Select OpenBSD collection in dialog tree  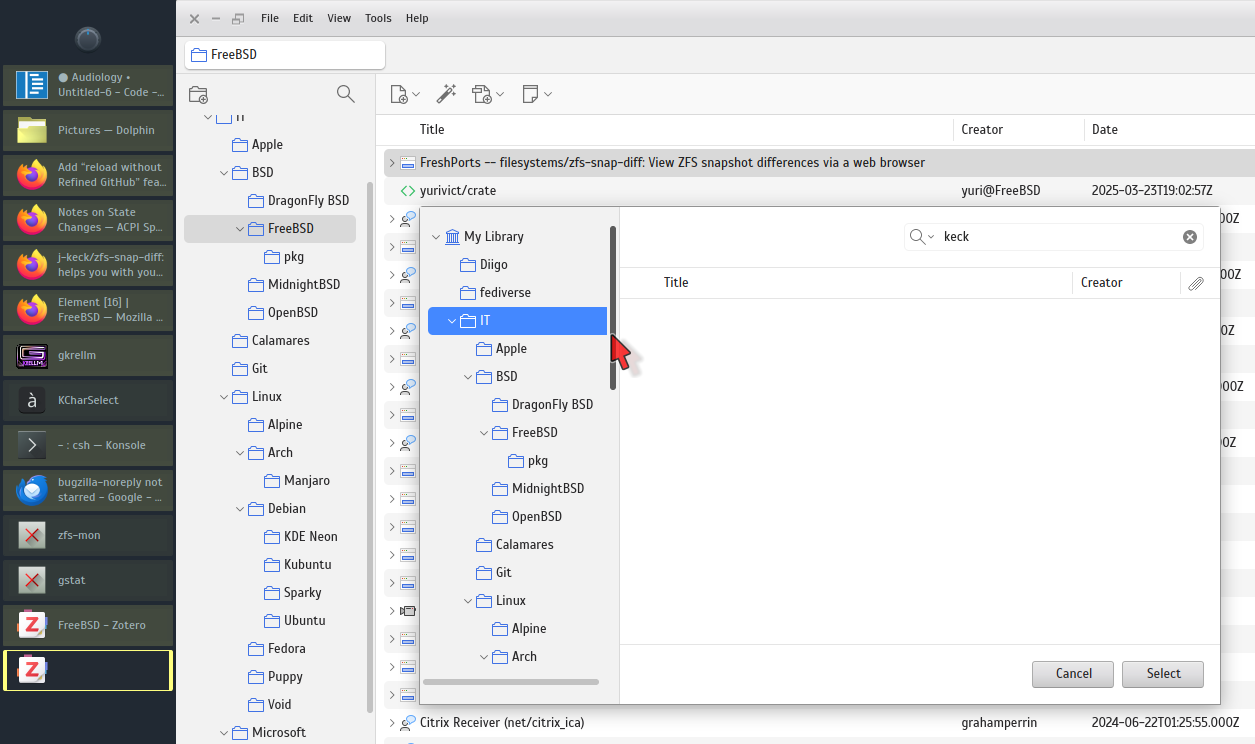tap(528, 517)
